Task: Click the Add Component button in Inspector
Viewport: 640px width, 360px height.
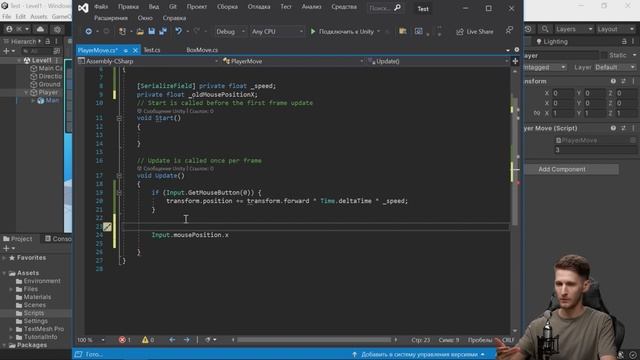Action: click(x=571, y=169)
